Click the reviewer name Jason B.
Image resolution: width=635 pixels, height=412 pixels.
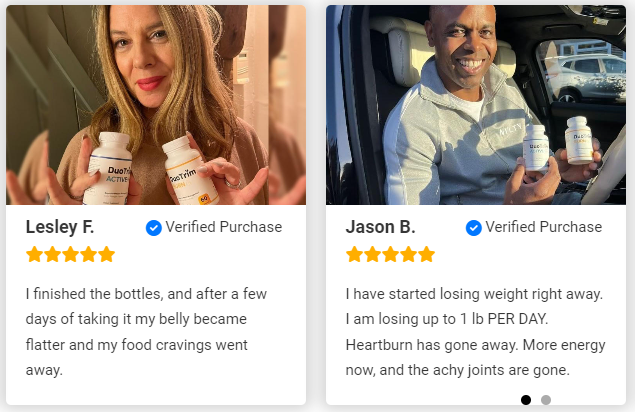click(x=381, y=227)
